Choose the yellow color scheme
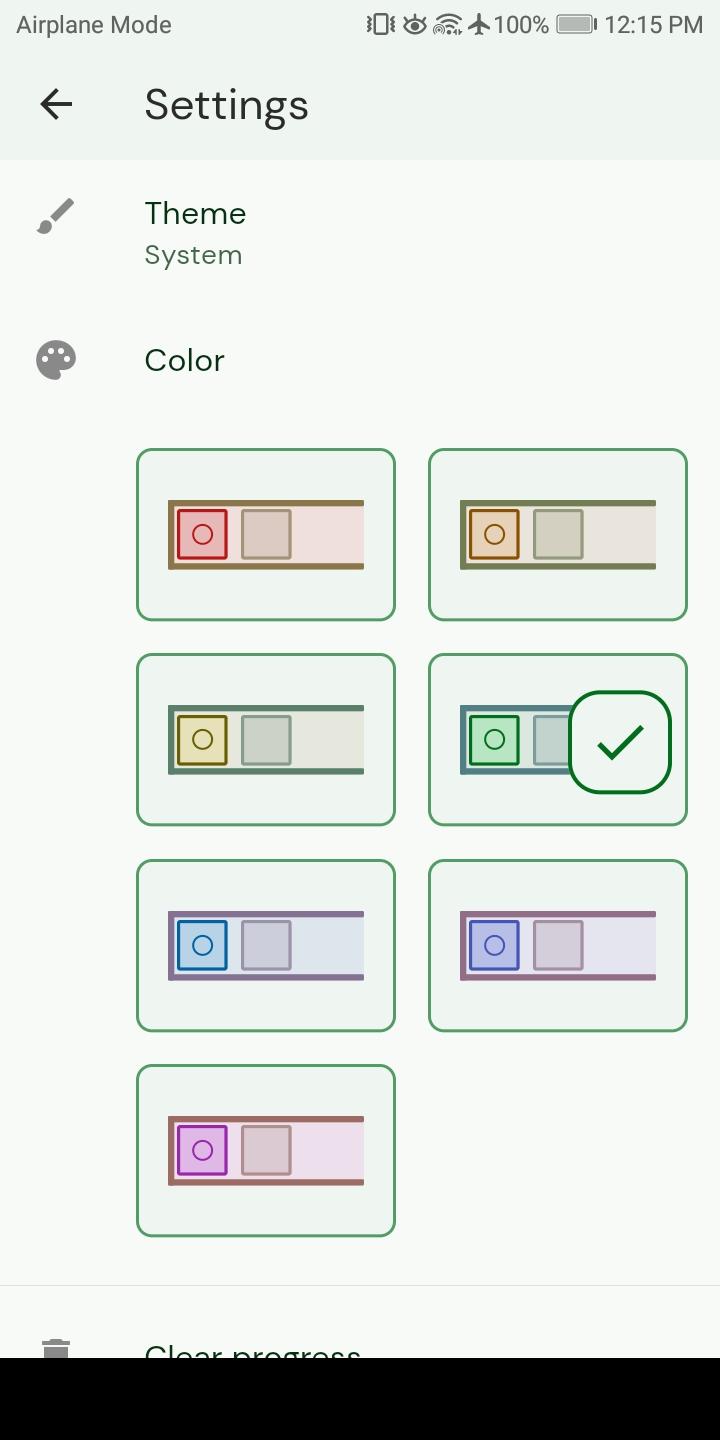 pyautogui.click(x=266, y=740)
